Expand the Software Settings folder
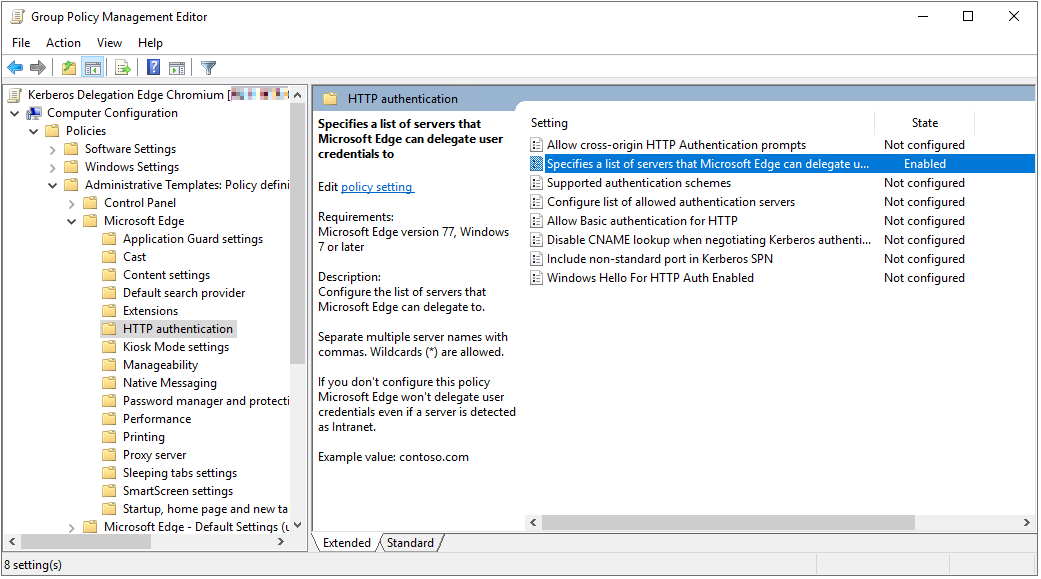 50,148
